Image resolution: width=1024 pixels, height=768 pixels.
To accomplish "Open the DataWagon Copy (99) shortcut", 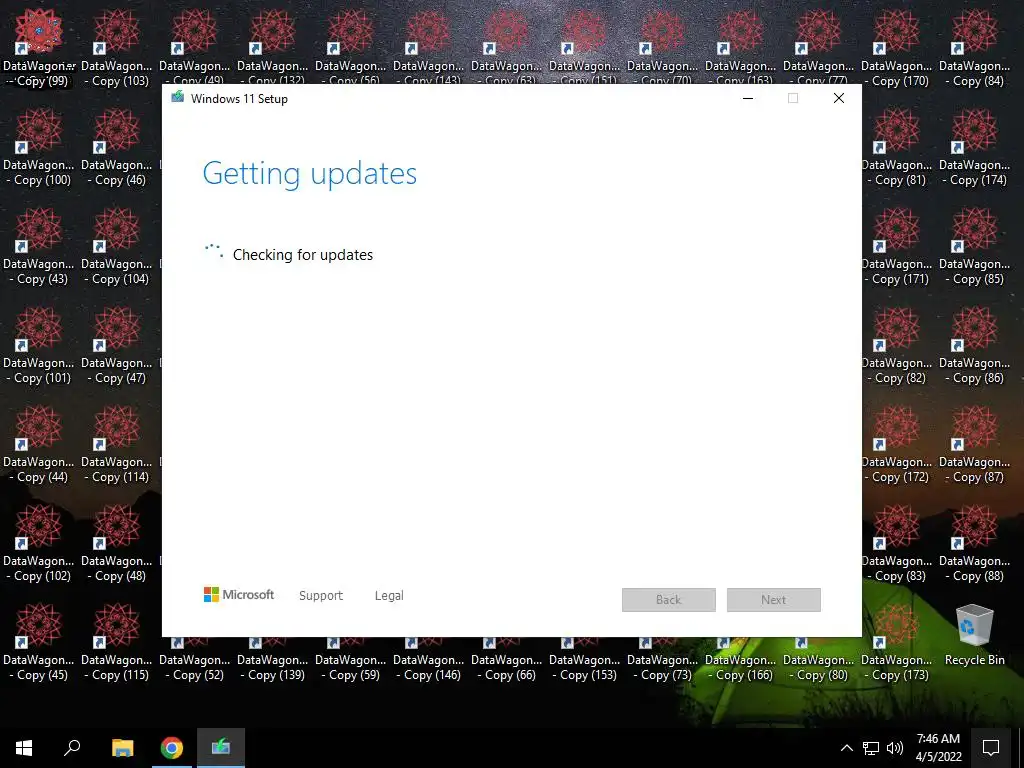I will point(39,48).
